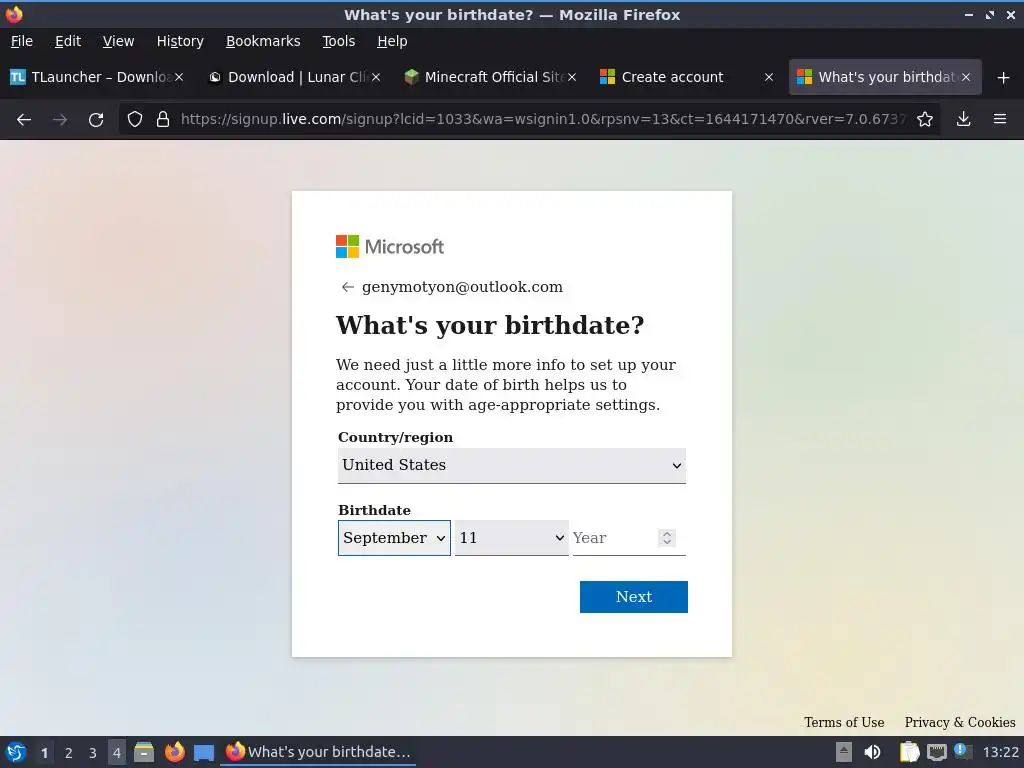
Task: Click the Firefox window taskbar entry
Action: pos(318,752)
